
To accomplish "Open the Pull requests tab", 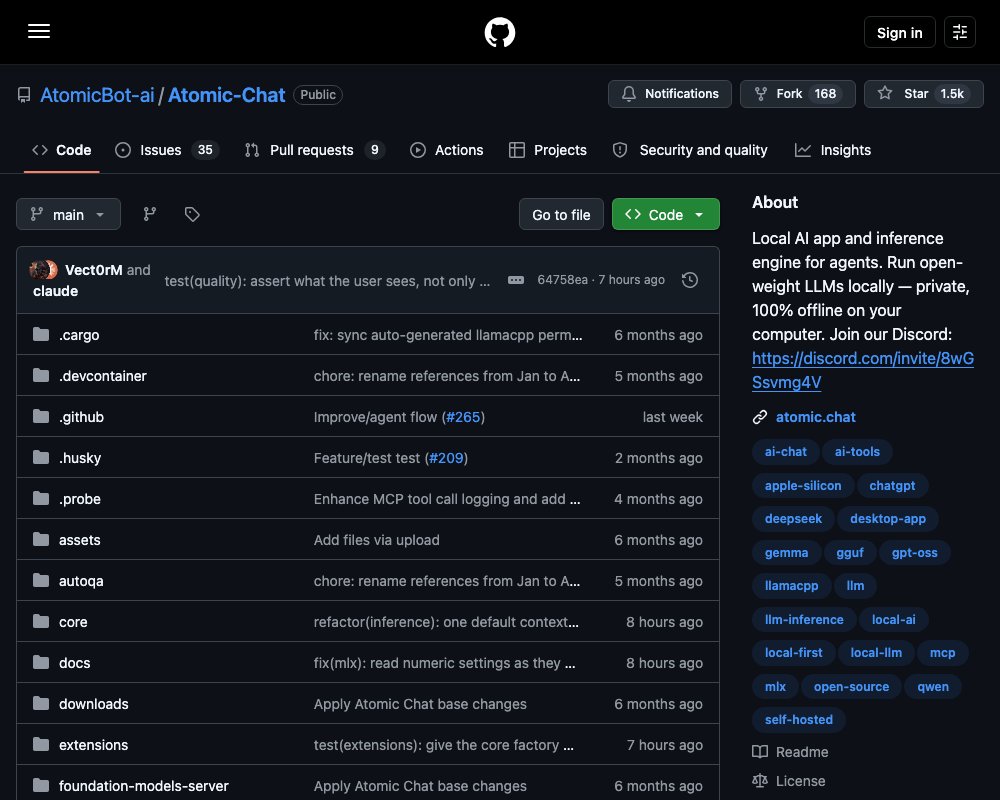I will [314, 150].
